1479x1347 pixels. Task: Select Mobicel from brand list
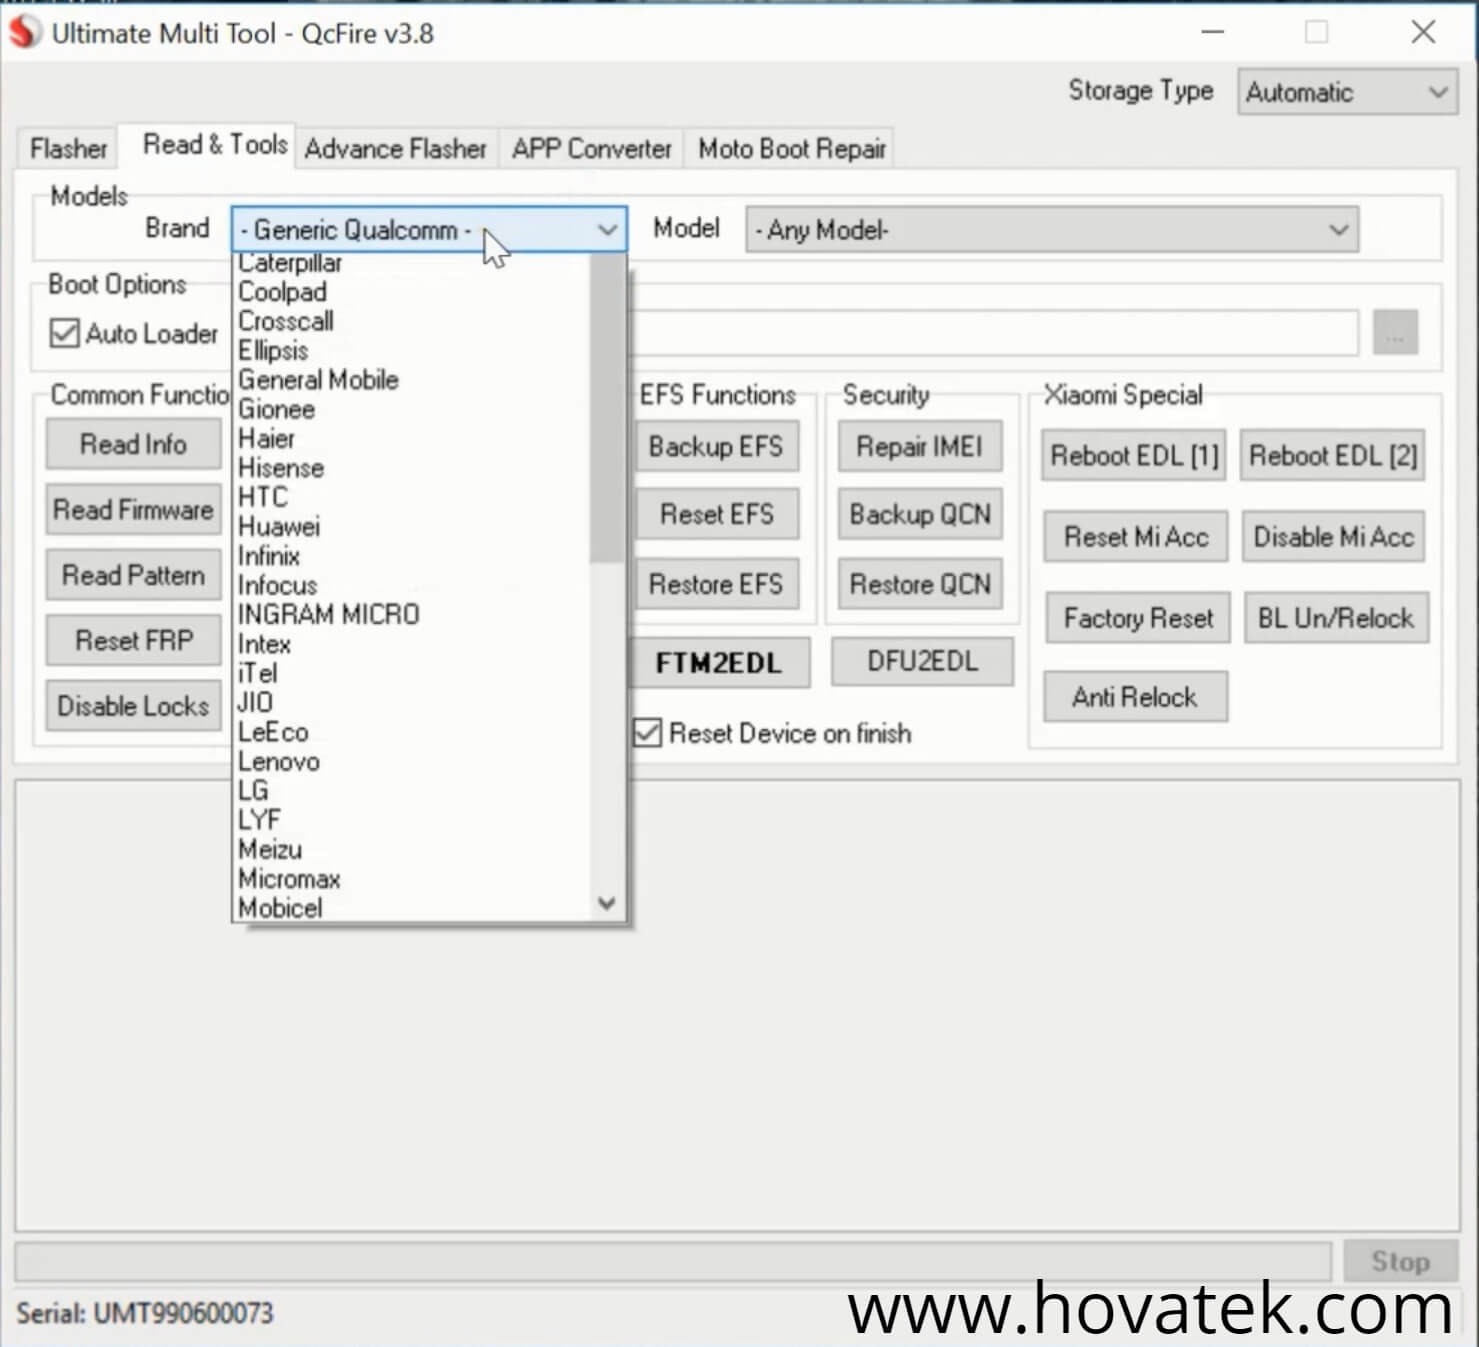pyautogui.click(x=412, y=908)
